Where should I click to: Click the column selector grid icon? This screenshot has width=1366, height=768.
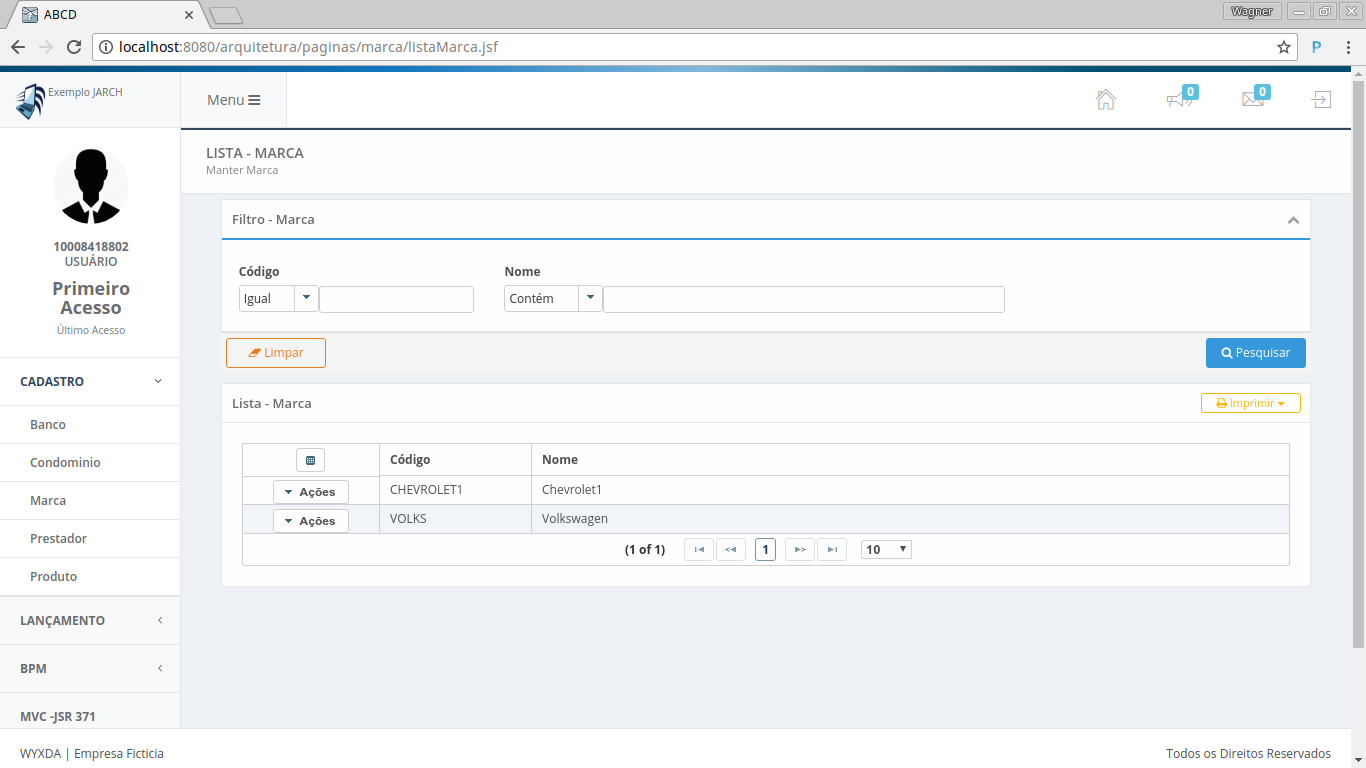(310, 460)
